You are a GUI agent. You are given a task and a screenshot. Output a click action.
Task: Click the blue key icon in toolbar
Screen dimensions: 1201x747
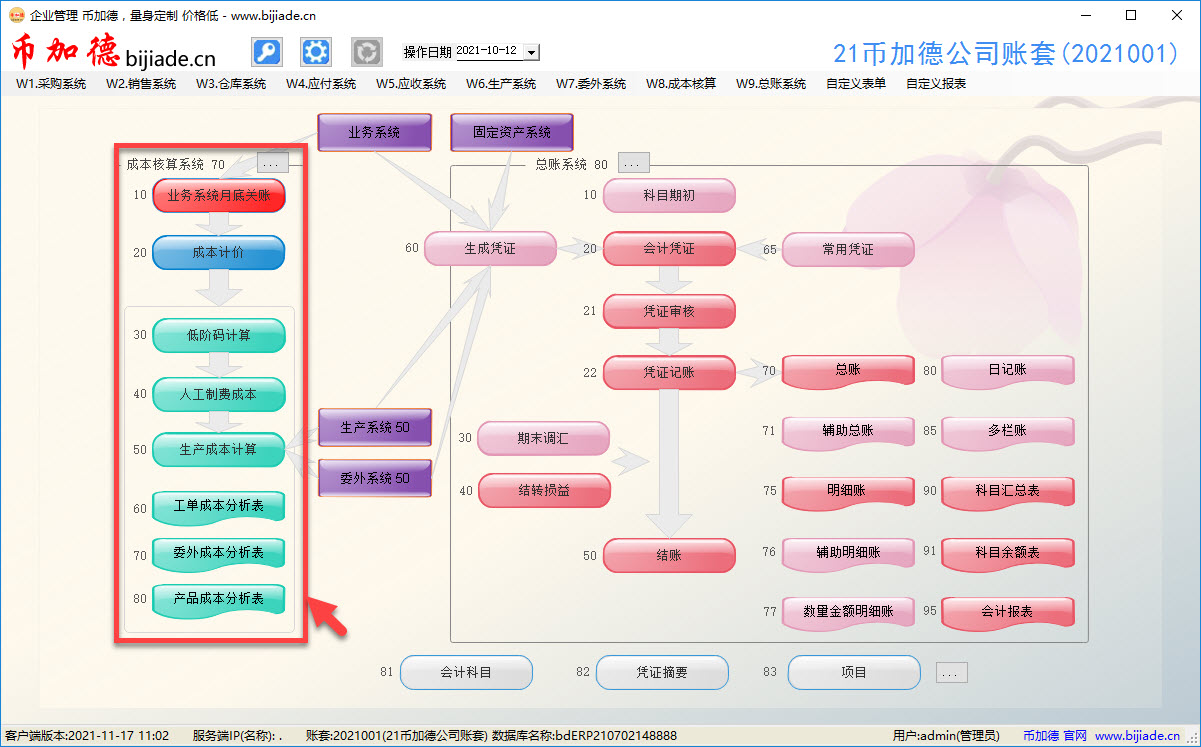[266, 52]
